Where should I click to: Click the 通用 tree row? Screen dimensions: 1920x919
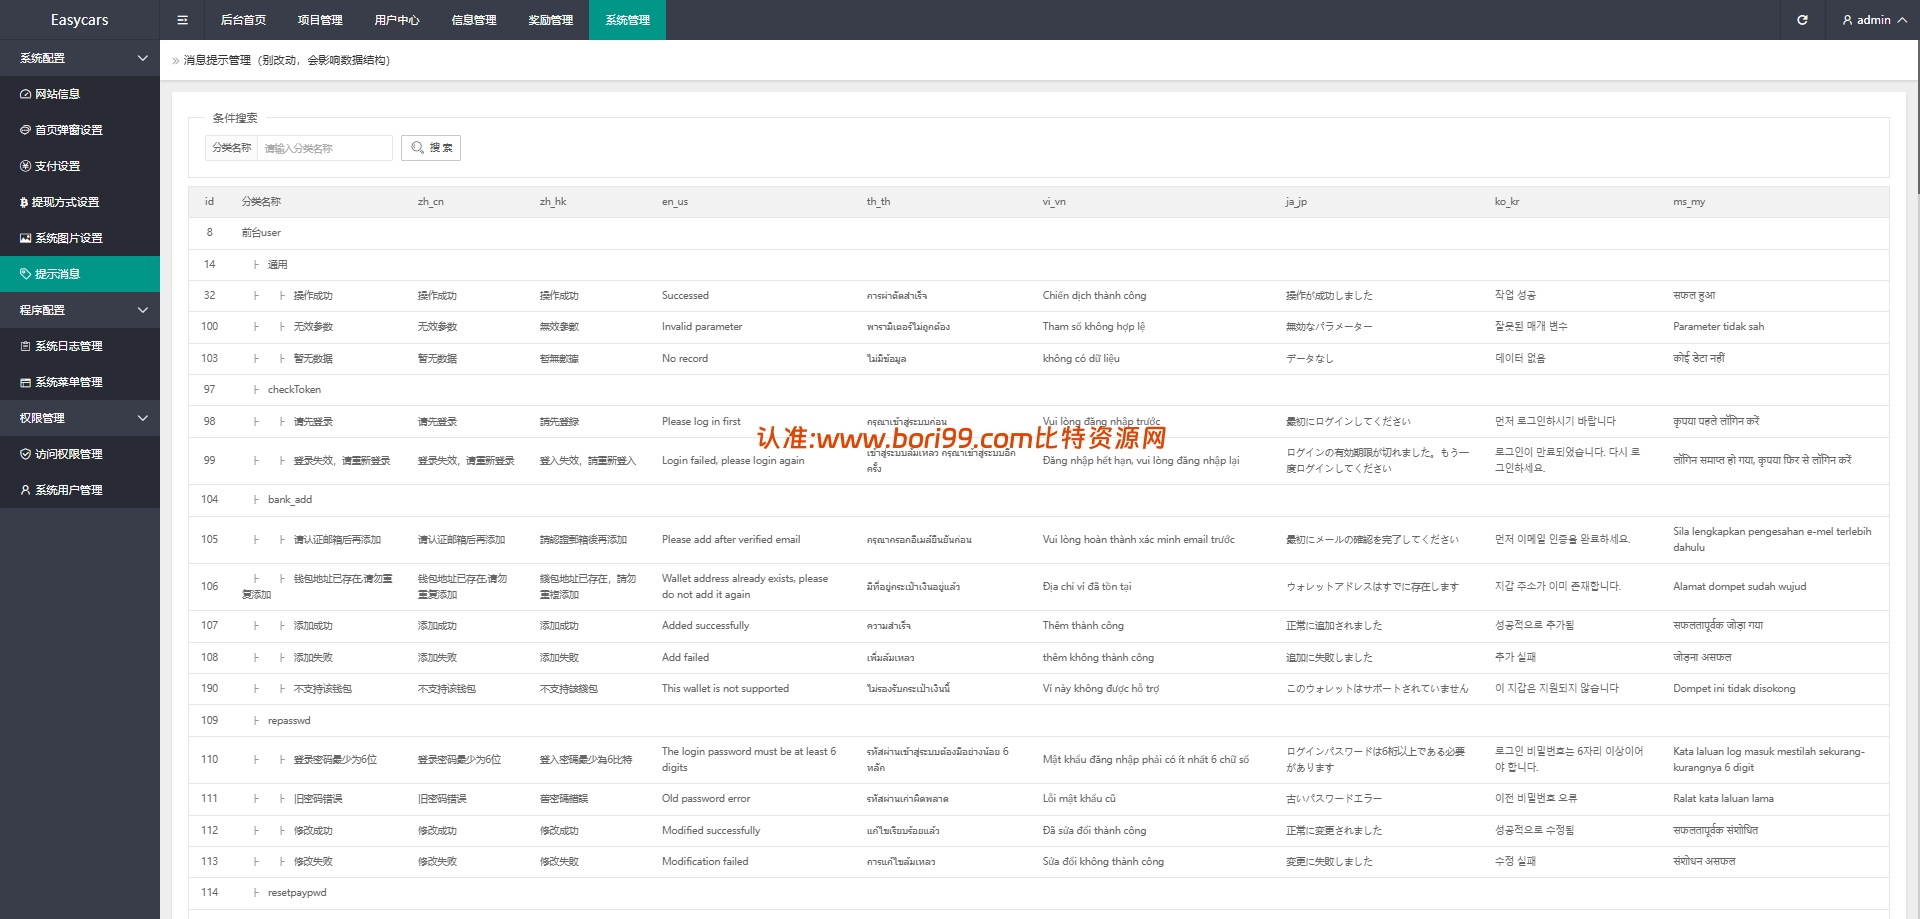[1039, 265]
